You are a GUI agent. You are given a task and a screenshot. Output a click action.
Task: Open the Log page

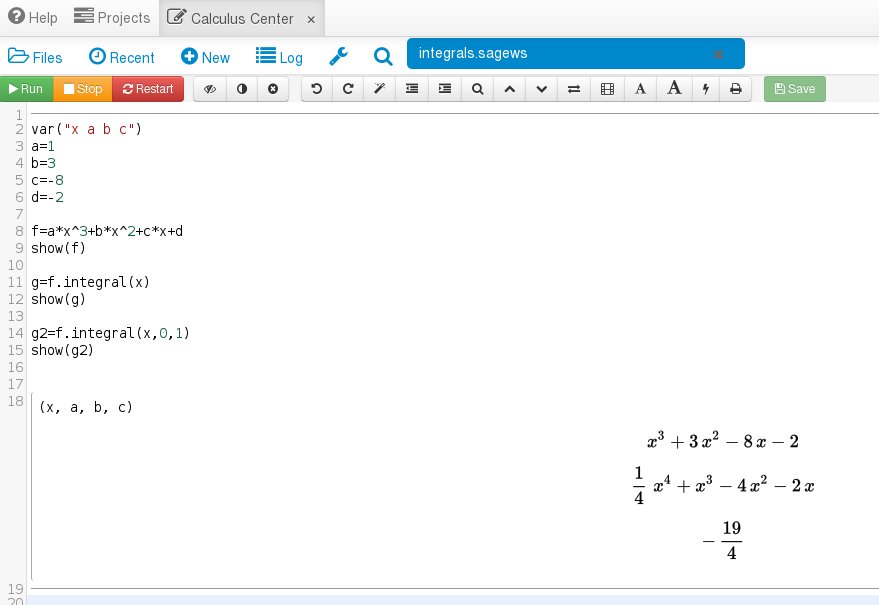point(279,57)
